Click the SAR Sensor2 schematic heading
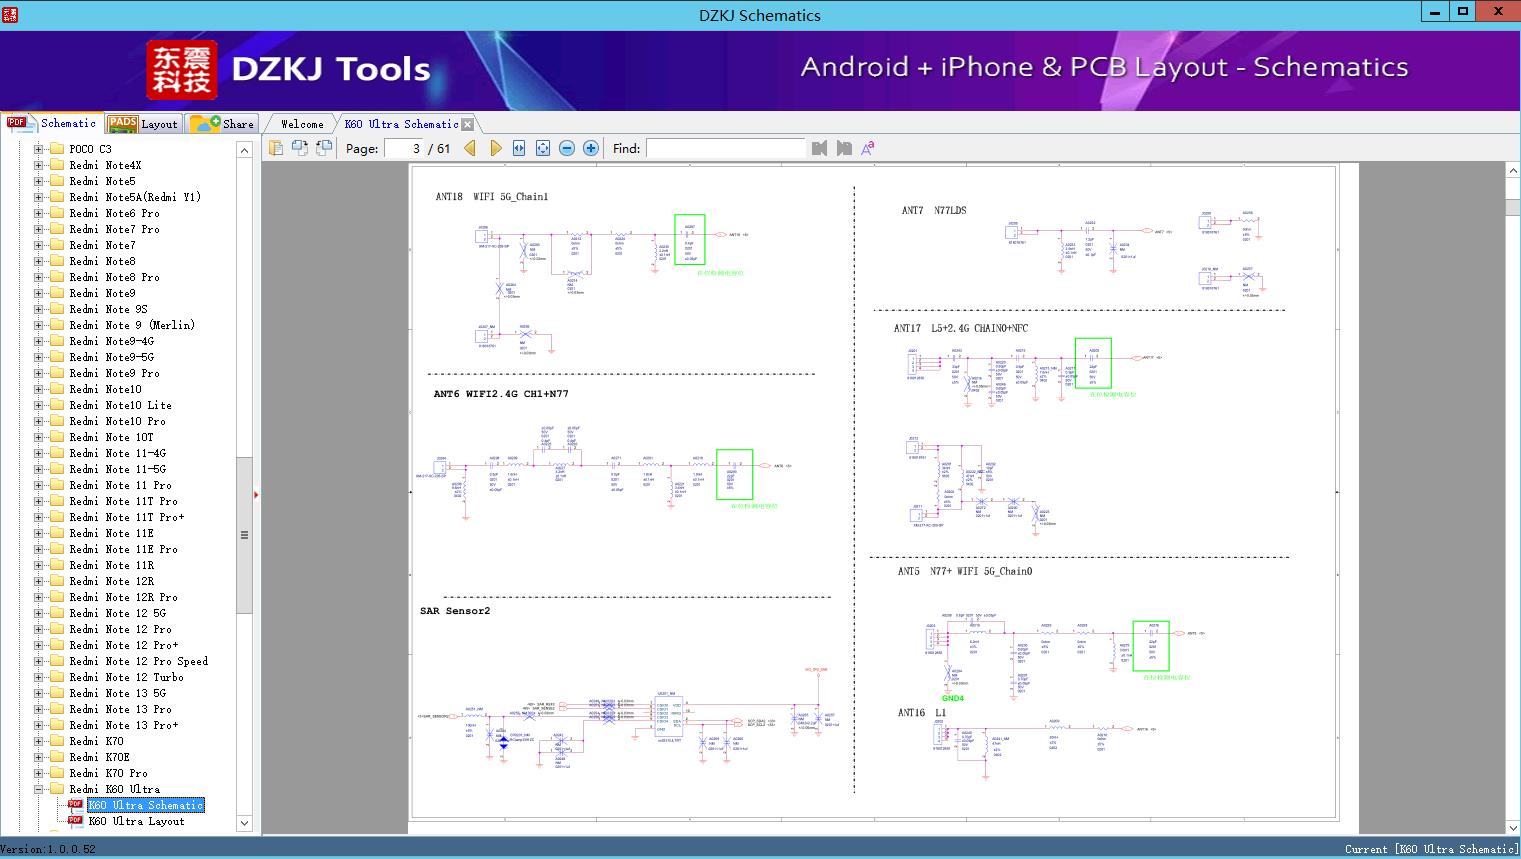1521x859 pixels. coord(455,611)
